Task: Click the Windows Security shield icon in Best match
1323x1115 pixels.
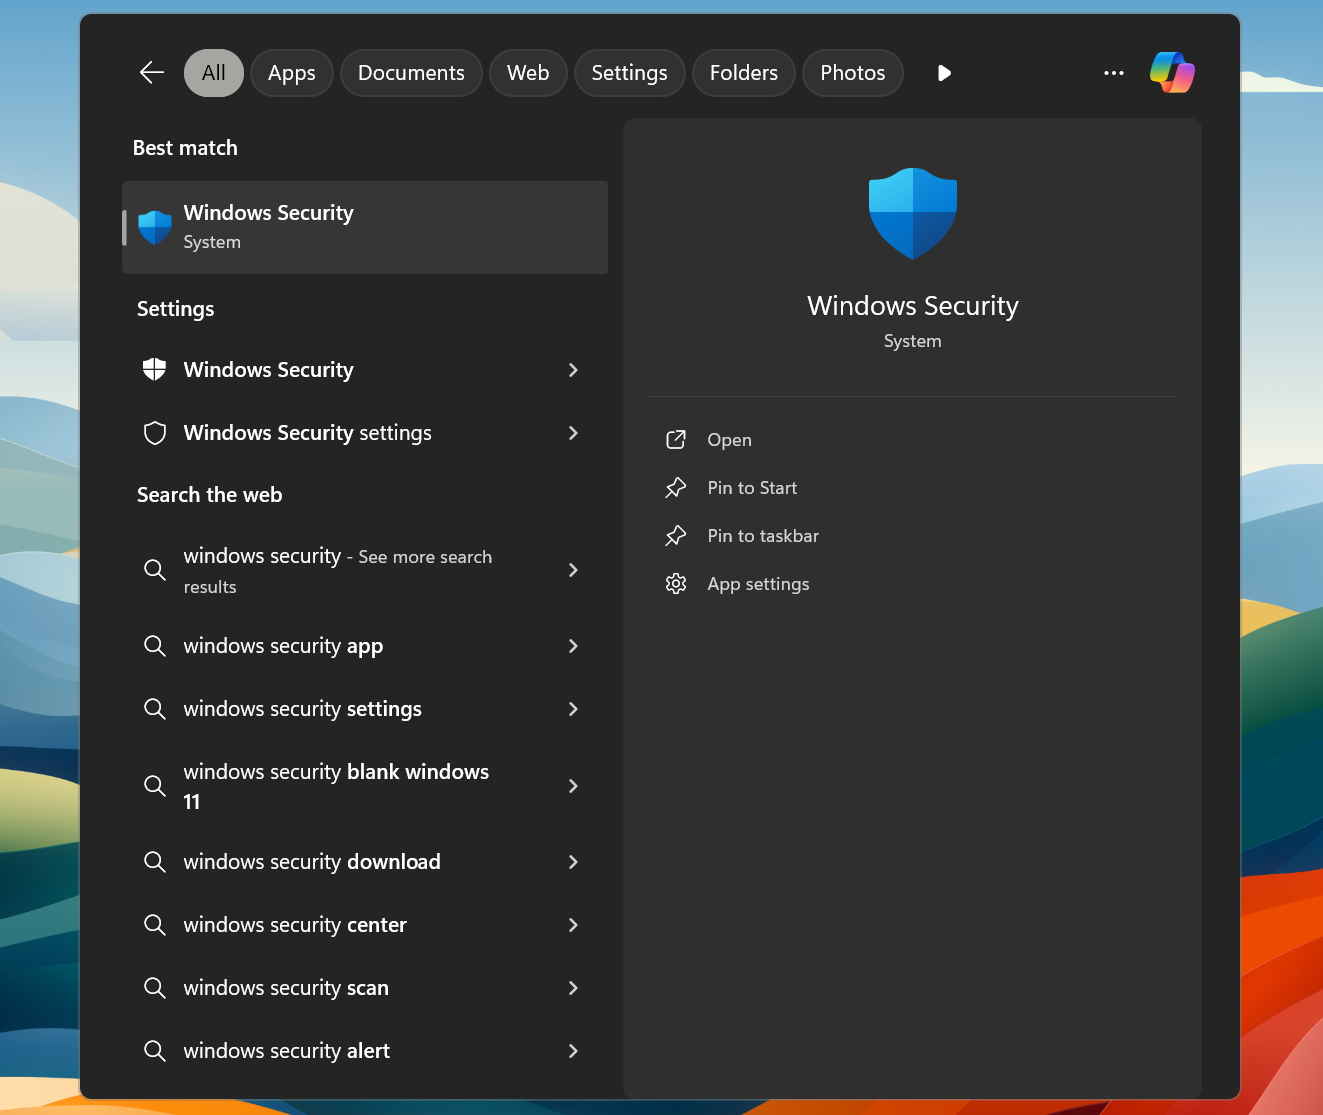Action: 155,227
